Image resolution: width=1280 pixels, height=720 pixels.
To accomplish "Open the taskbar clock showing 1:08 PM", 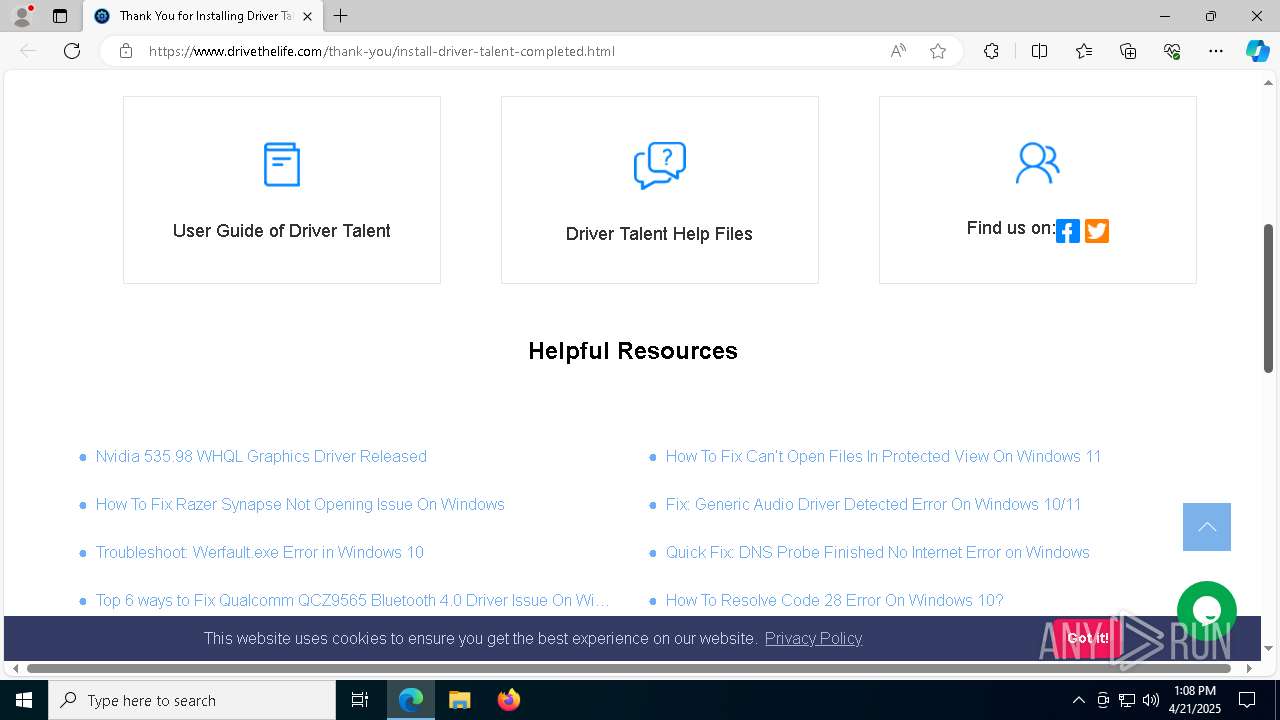I will (x=1196, y=700).
